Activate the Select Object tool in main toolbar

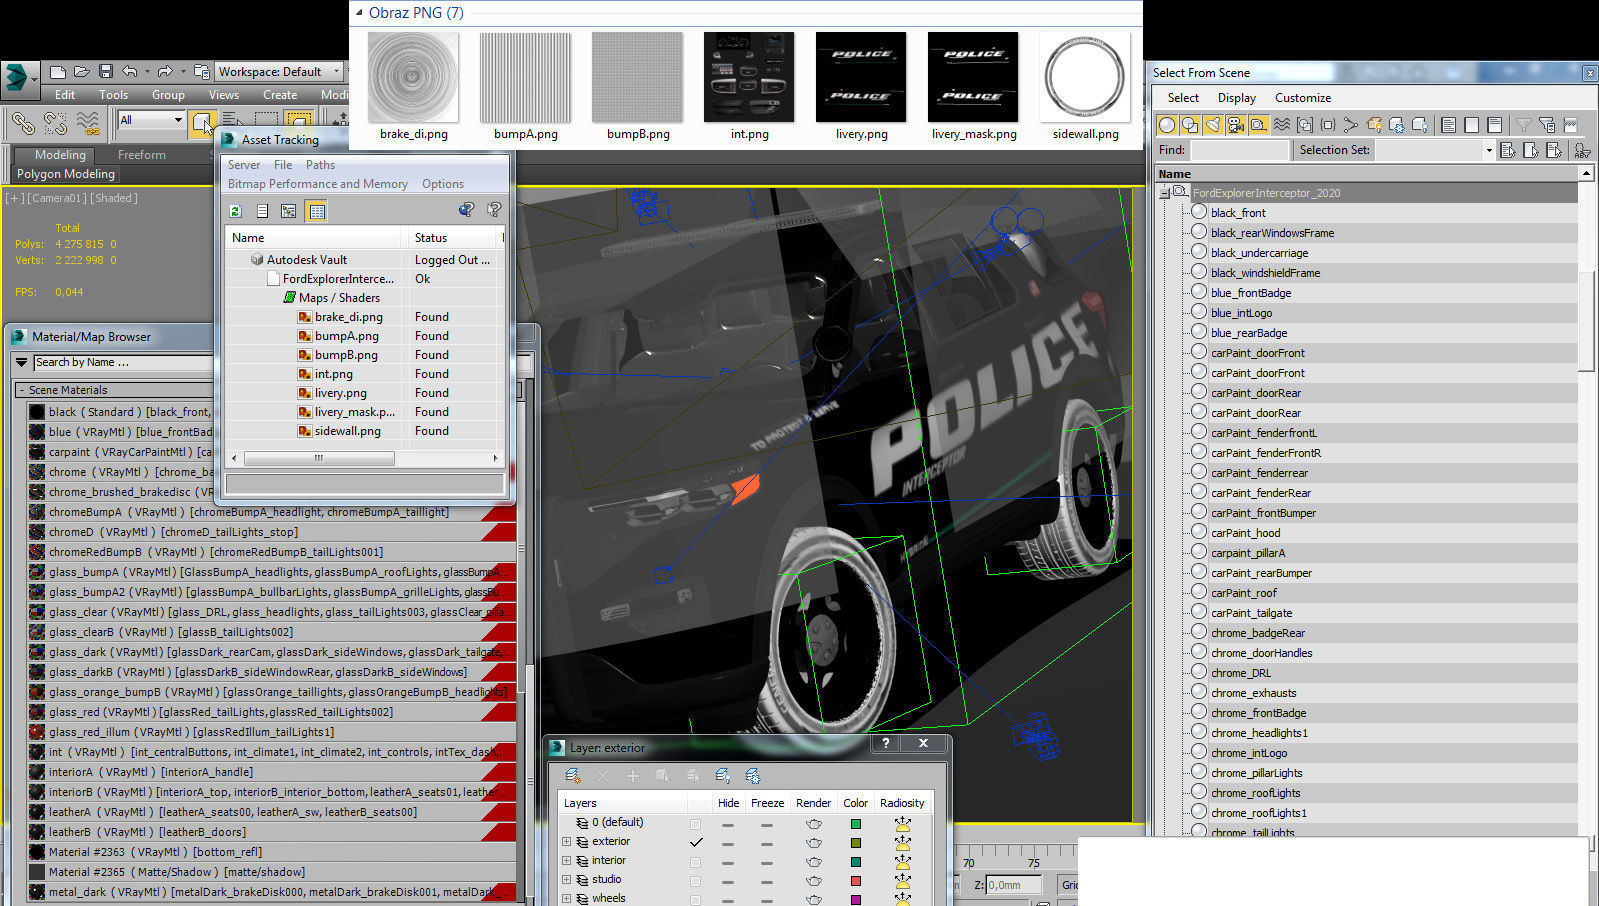pyautogui.click(x=203, y=123)
